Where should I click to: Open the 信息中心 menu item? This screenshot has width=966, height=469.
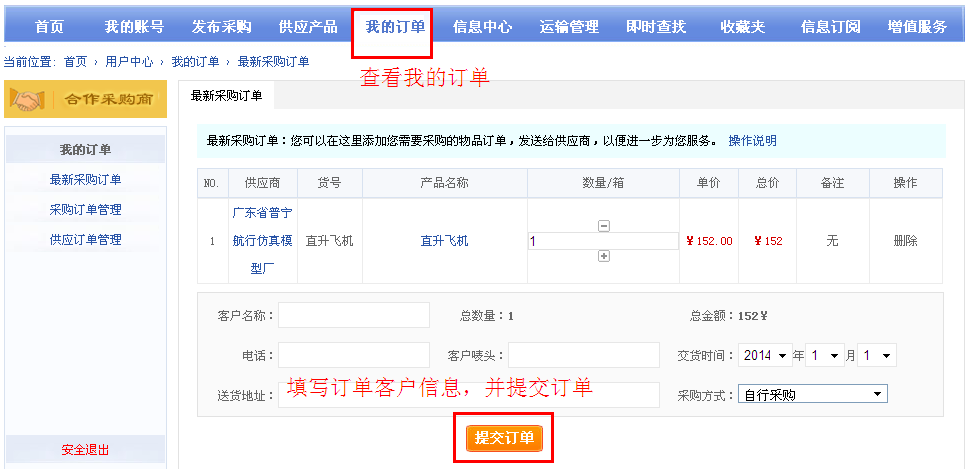[x=482, y=27]
